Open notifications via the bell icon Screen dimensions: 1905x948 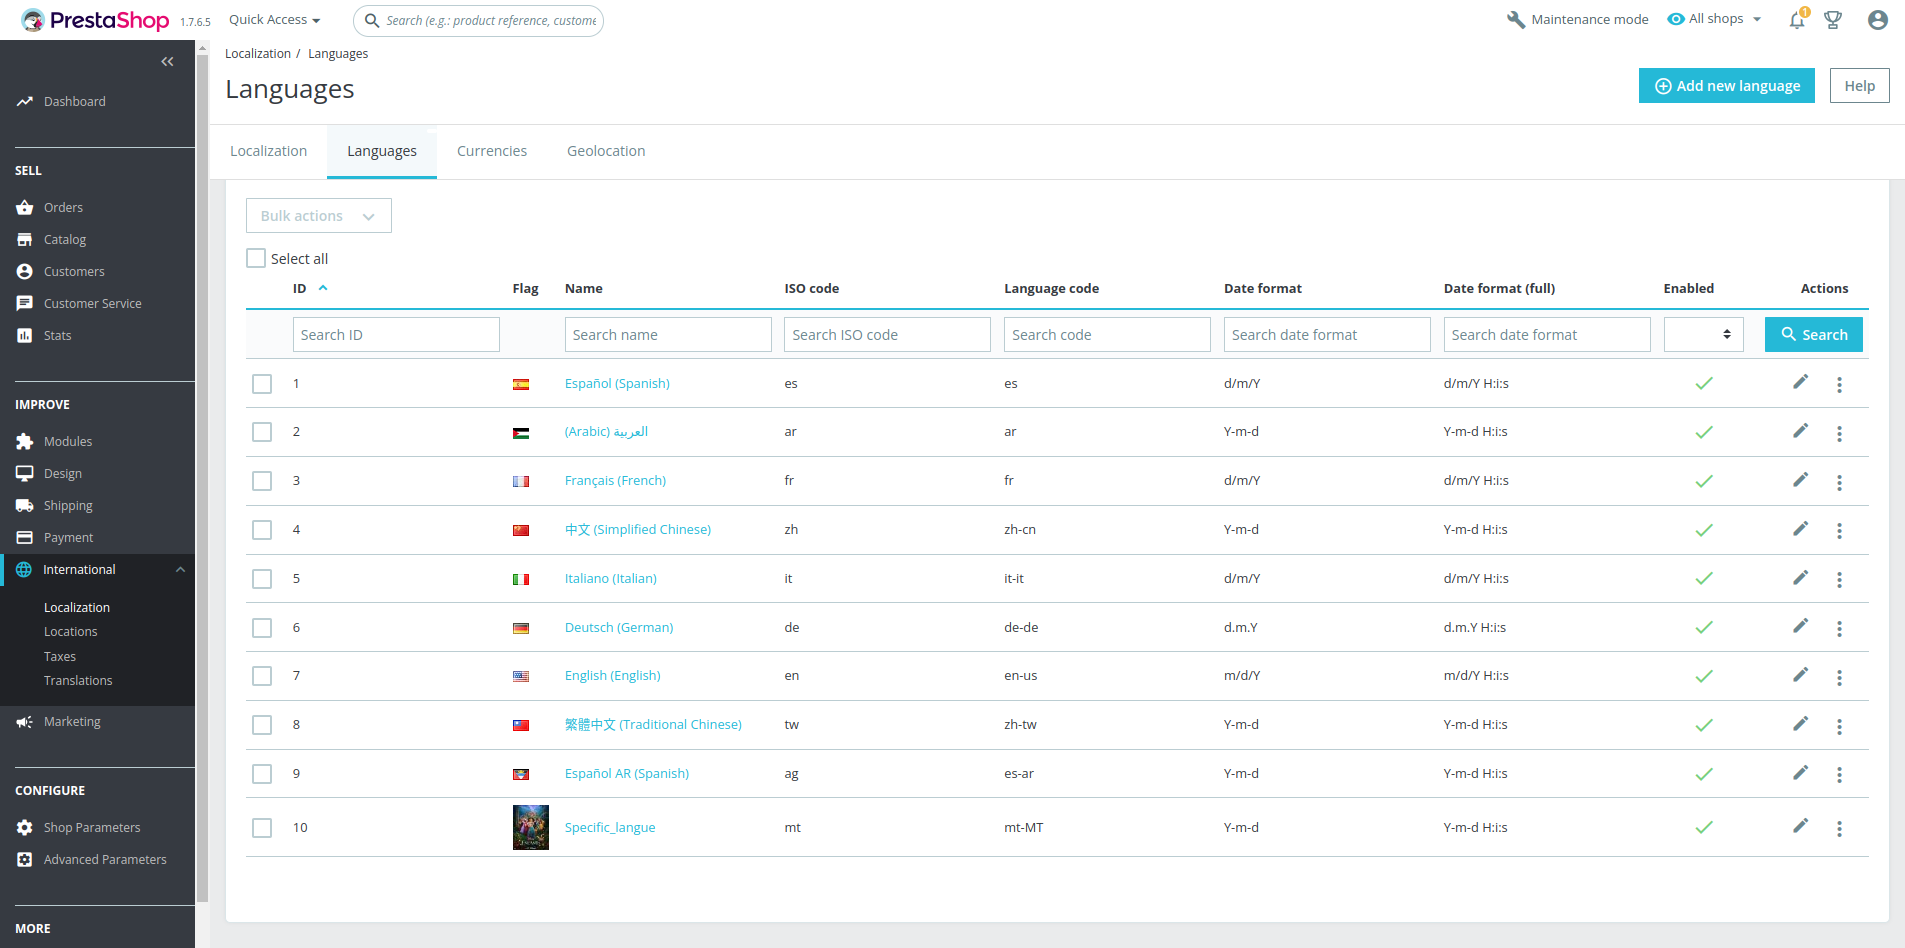pos(1795,19)
